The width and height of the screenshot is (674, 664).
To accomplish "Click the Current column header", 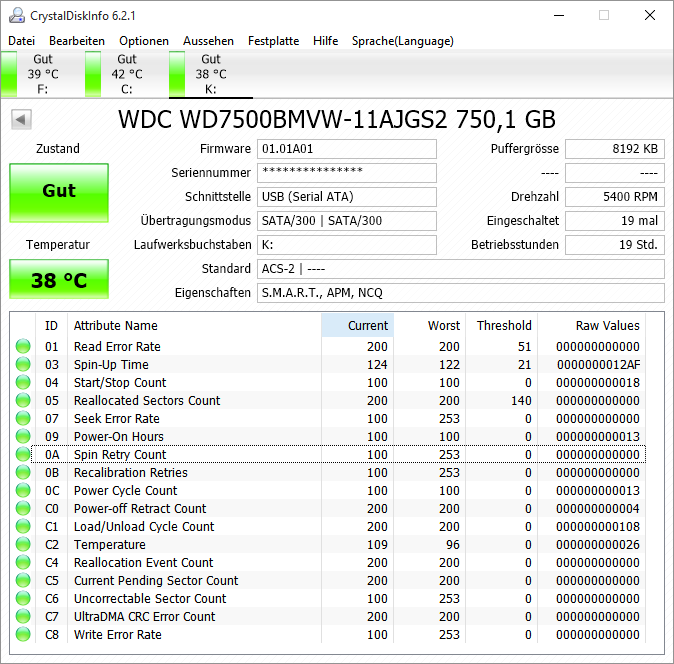I will click(357, 325).
